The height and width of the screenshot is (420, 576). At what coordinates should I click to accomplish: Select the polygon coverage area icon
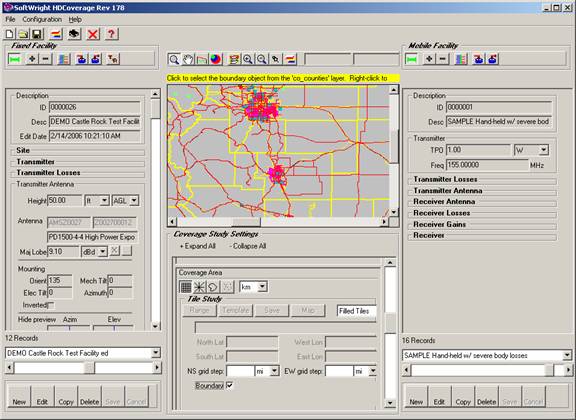(x=213, y=287)
